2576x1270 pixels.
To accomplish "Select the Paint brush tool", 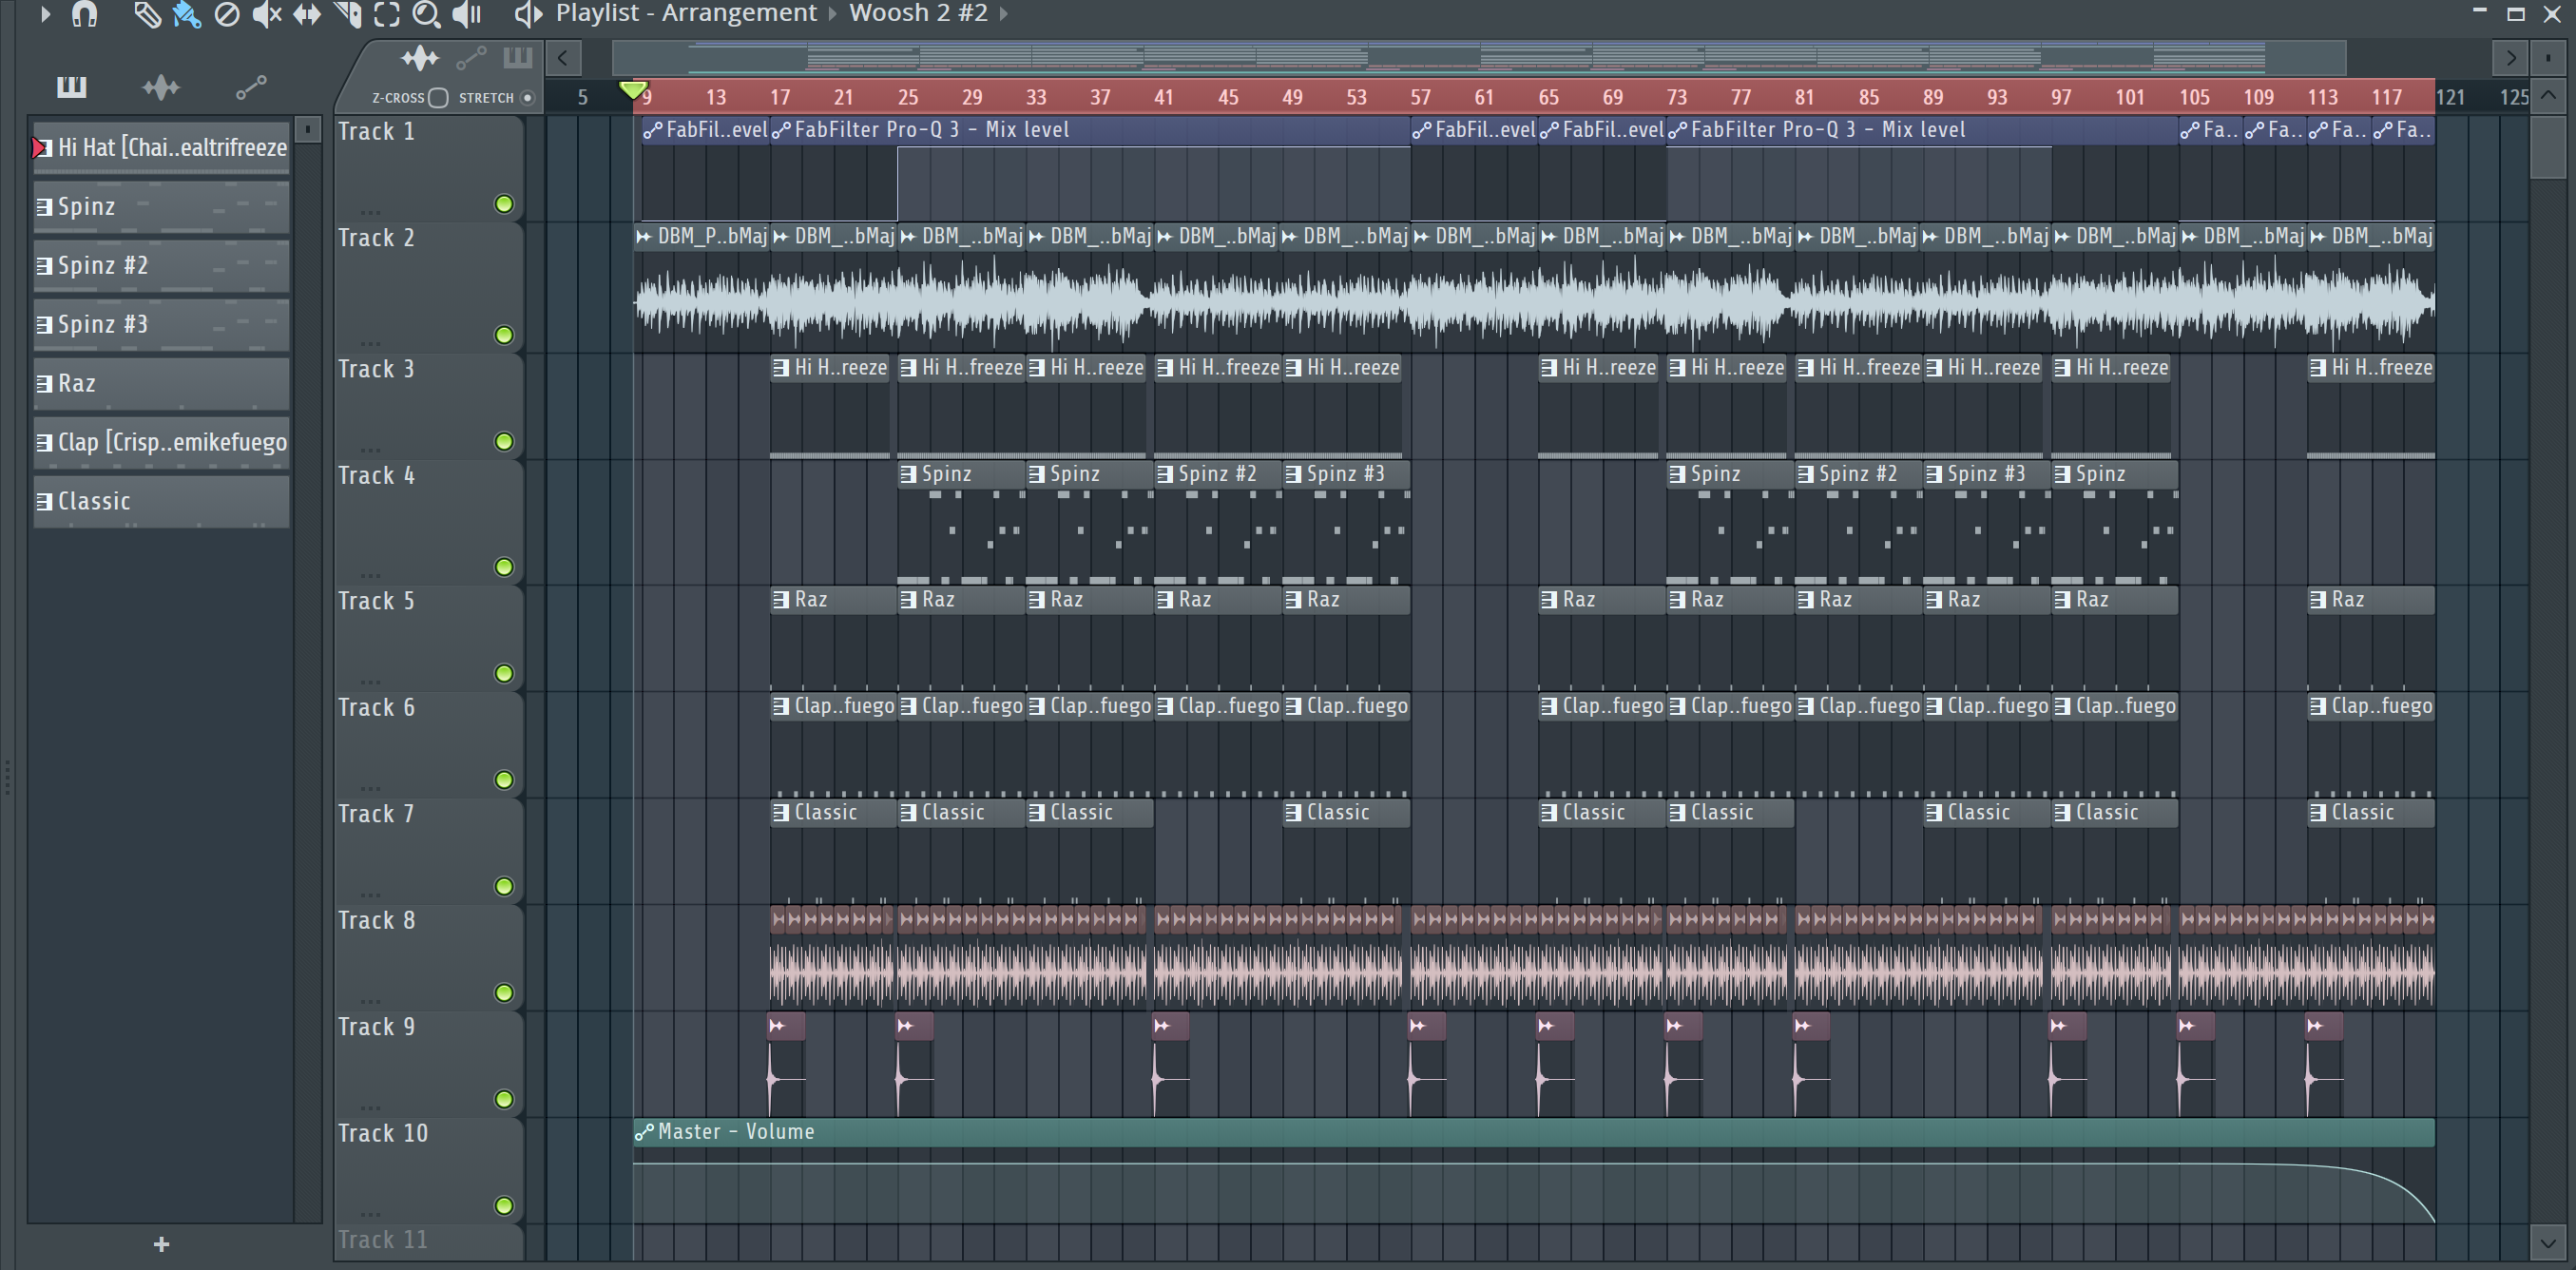I will click(186, 14).
